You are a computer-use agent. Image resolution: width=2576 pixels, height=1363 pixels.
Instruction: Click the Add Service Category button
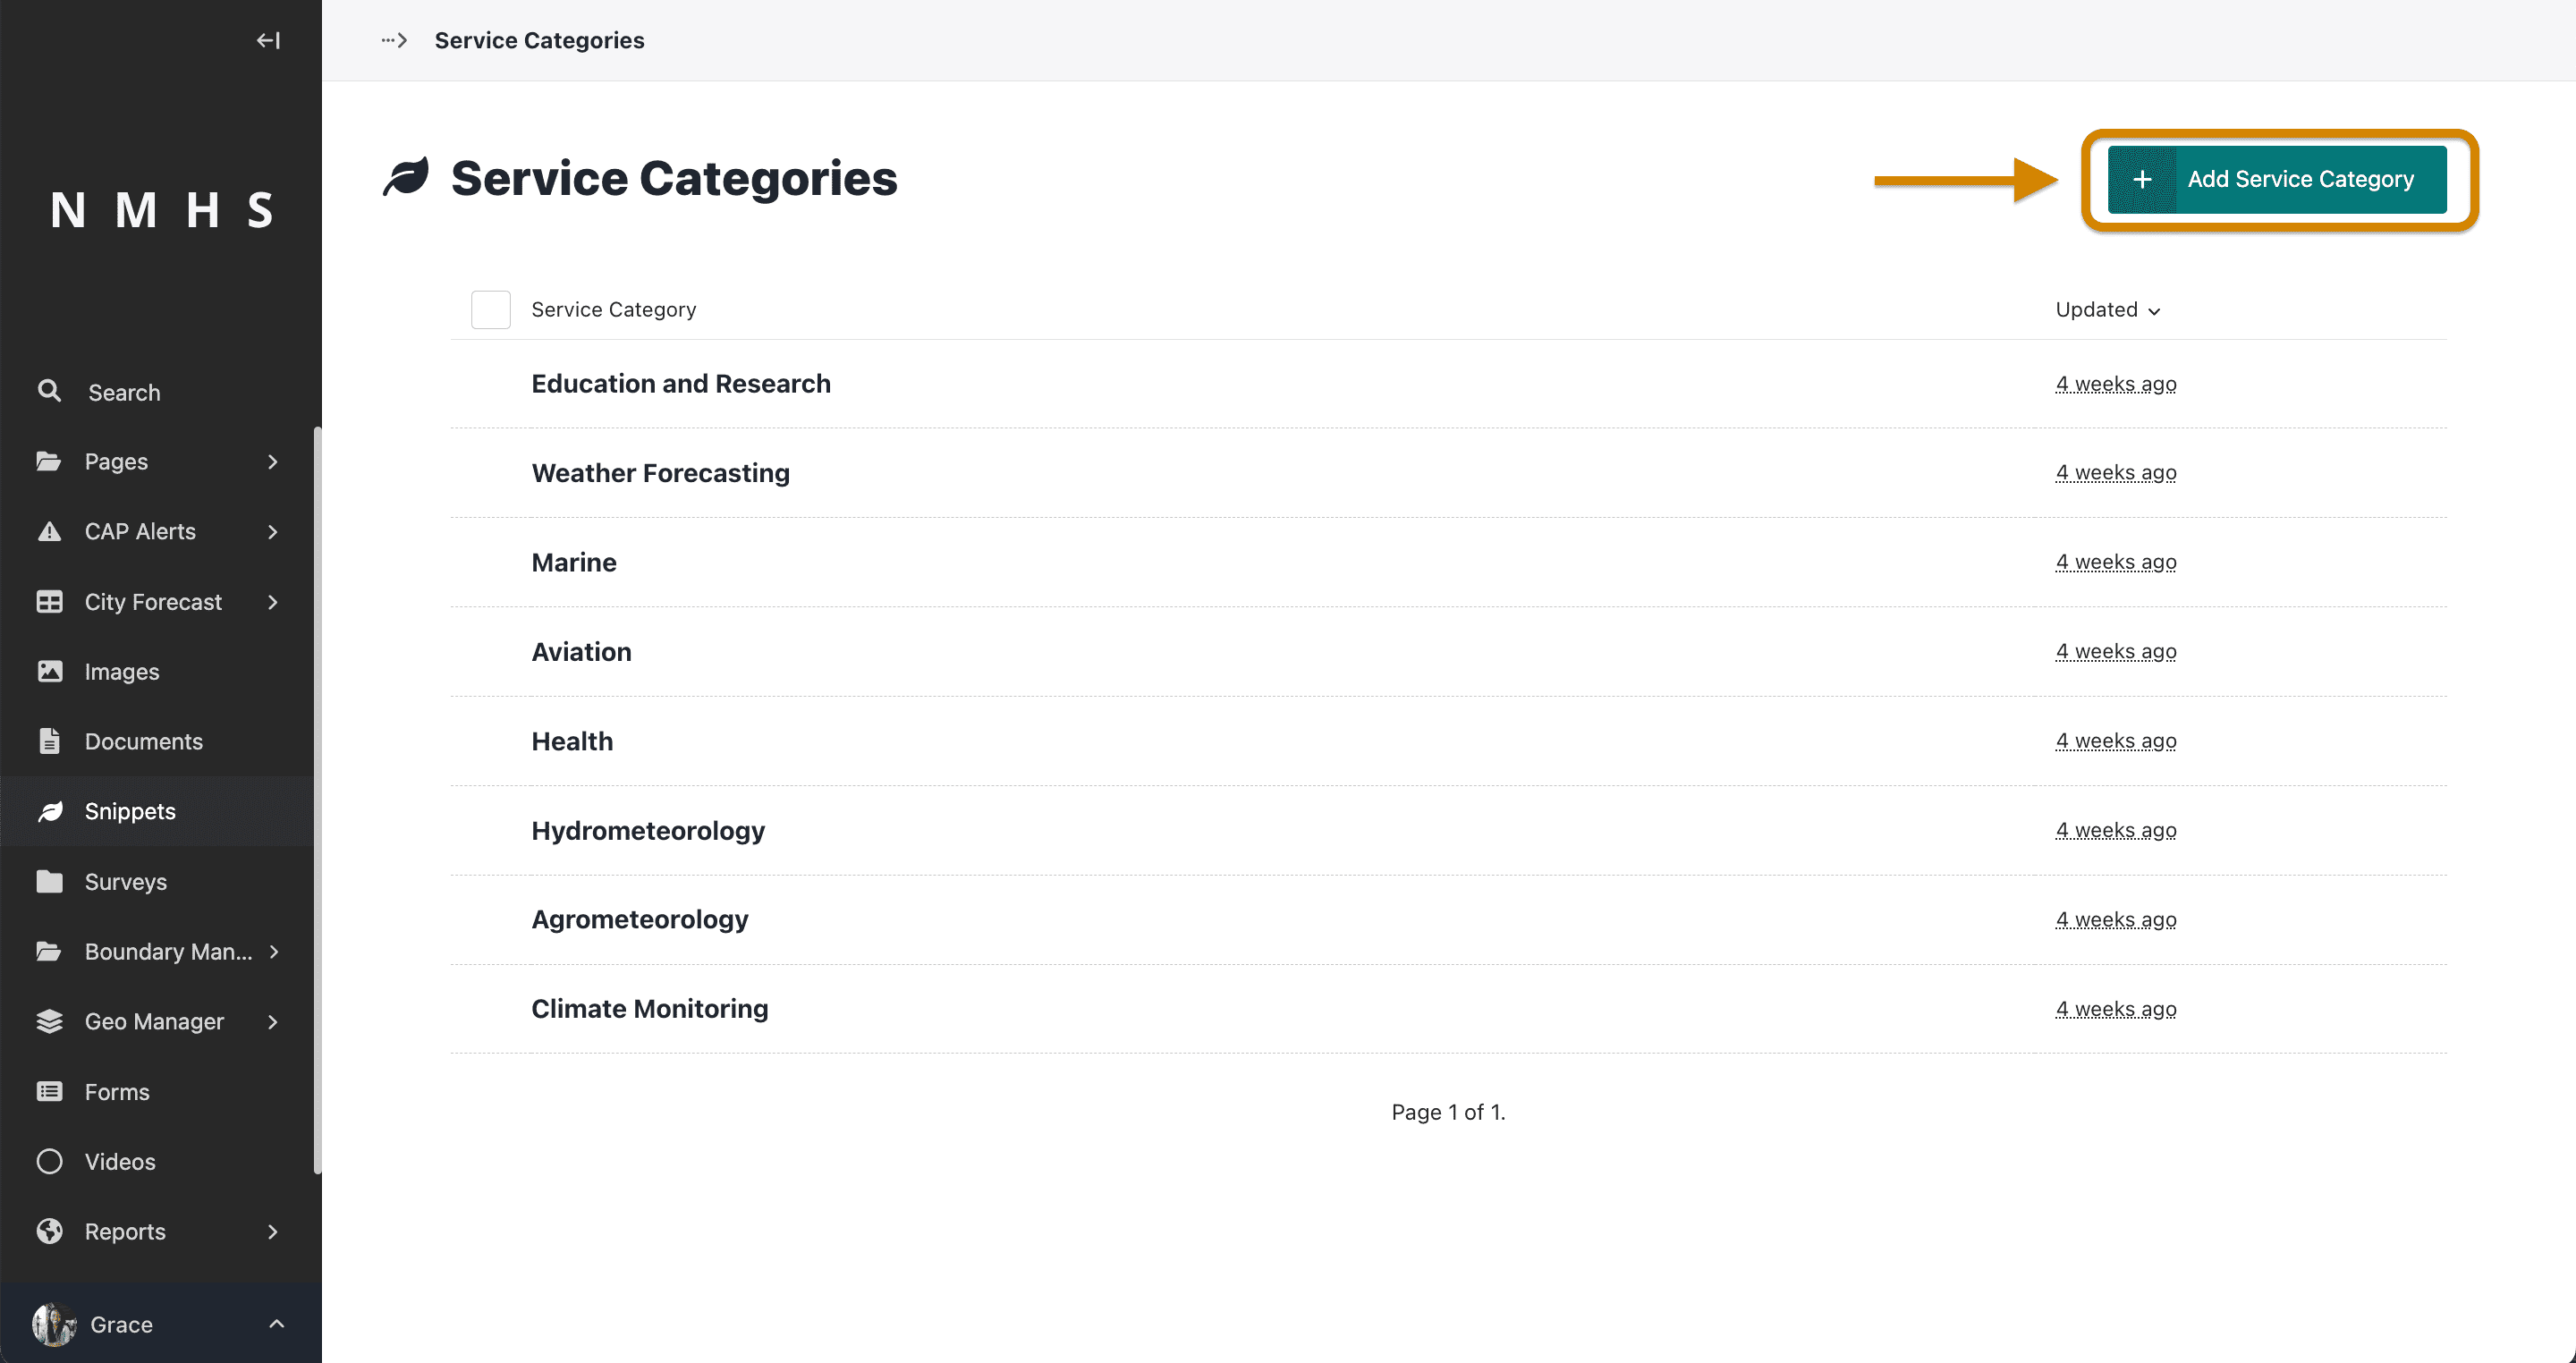[x=2277, y=179]
